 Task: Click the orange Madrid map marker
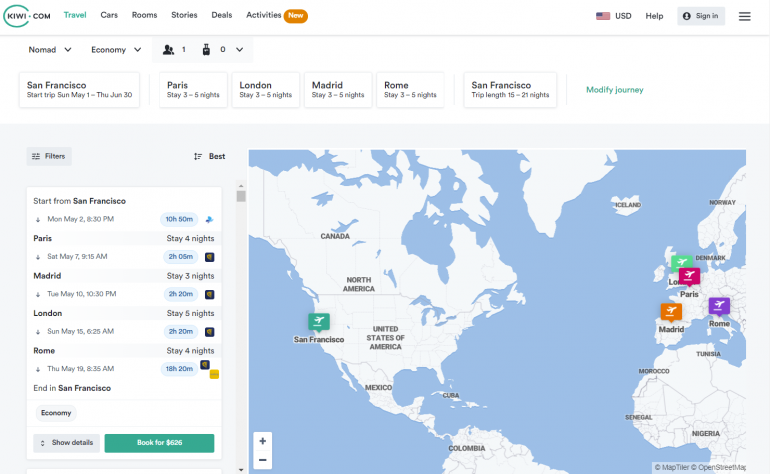[x=671, y=312]
